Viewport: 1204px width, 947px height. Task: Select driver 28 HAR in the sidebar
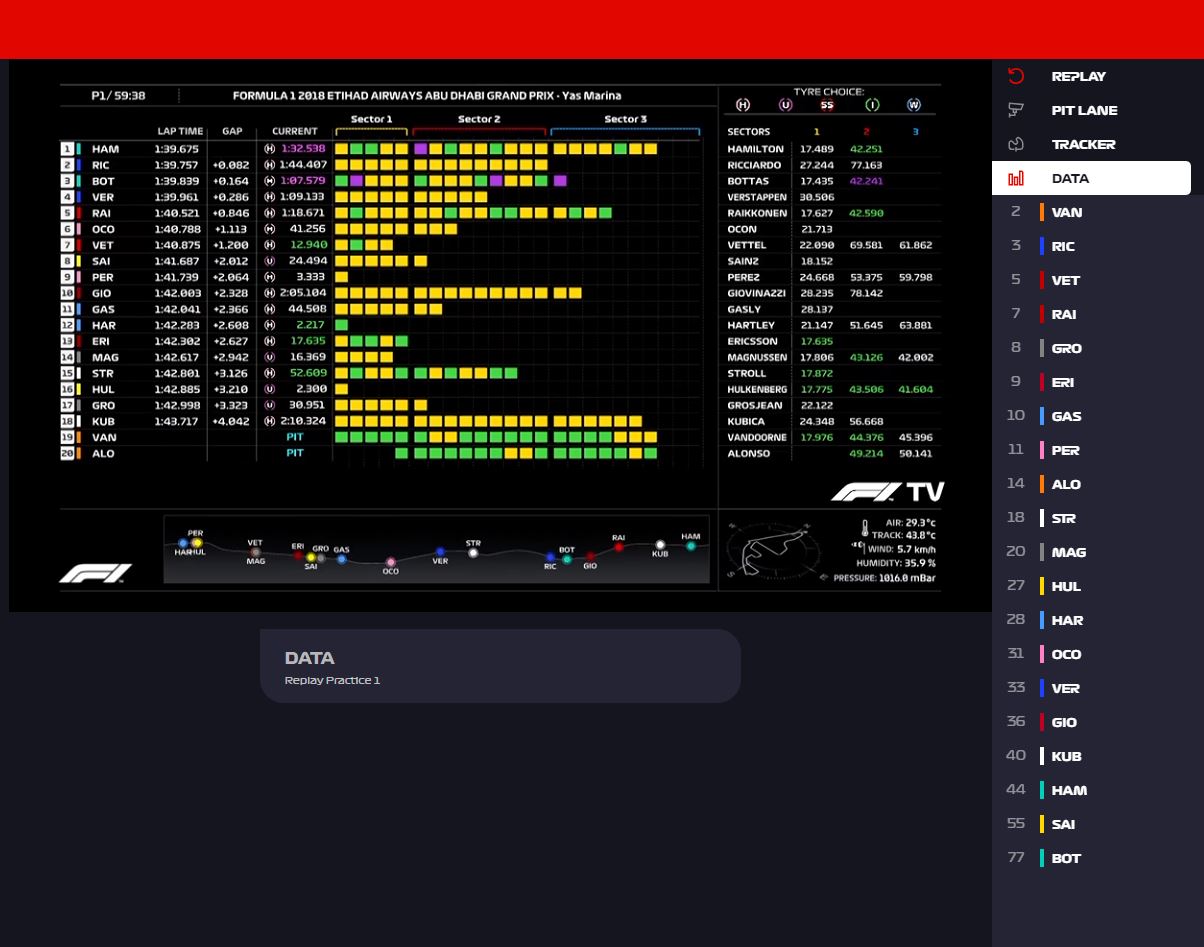(1098, 620)
